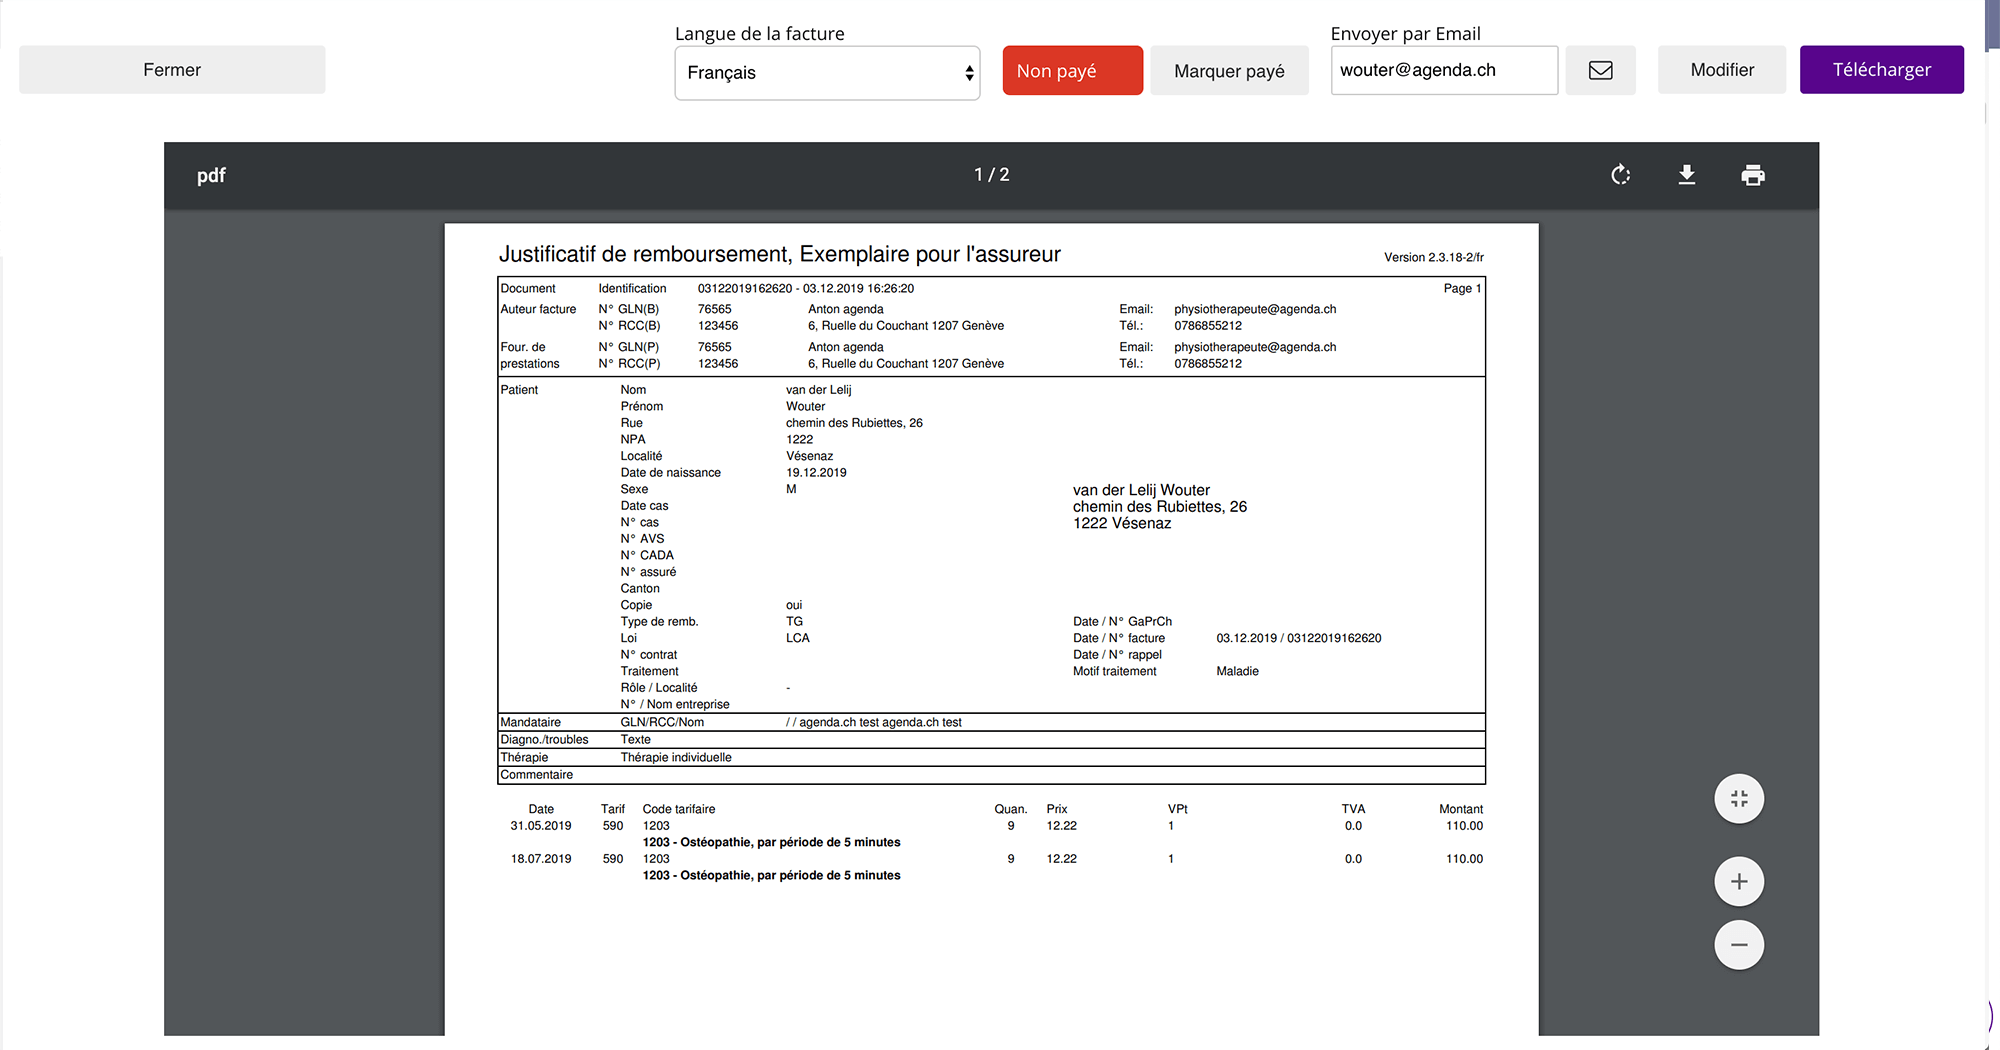The width and height of the screenshot is (2000, 1050).
Task: Click the physiotherapeute@agenda.ch email in Auteur facture
Action: pyautogui.click(x=1254, y=309)
